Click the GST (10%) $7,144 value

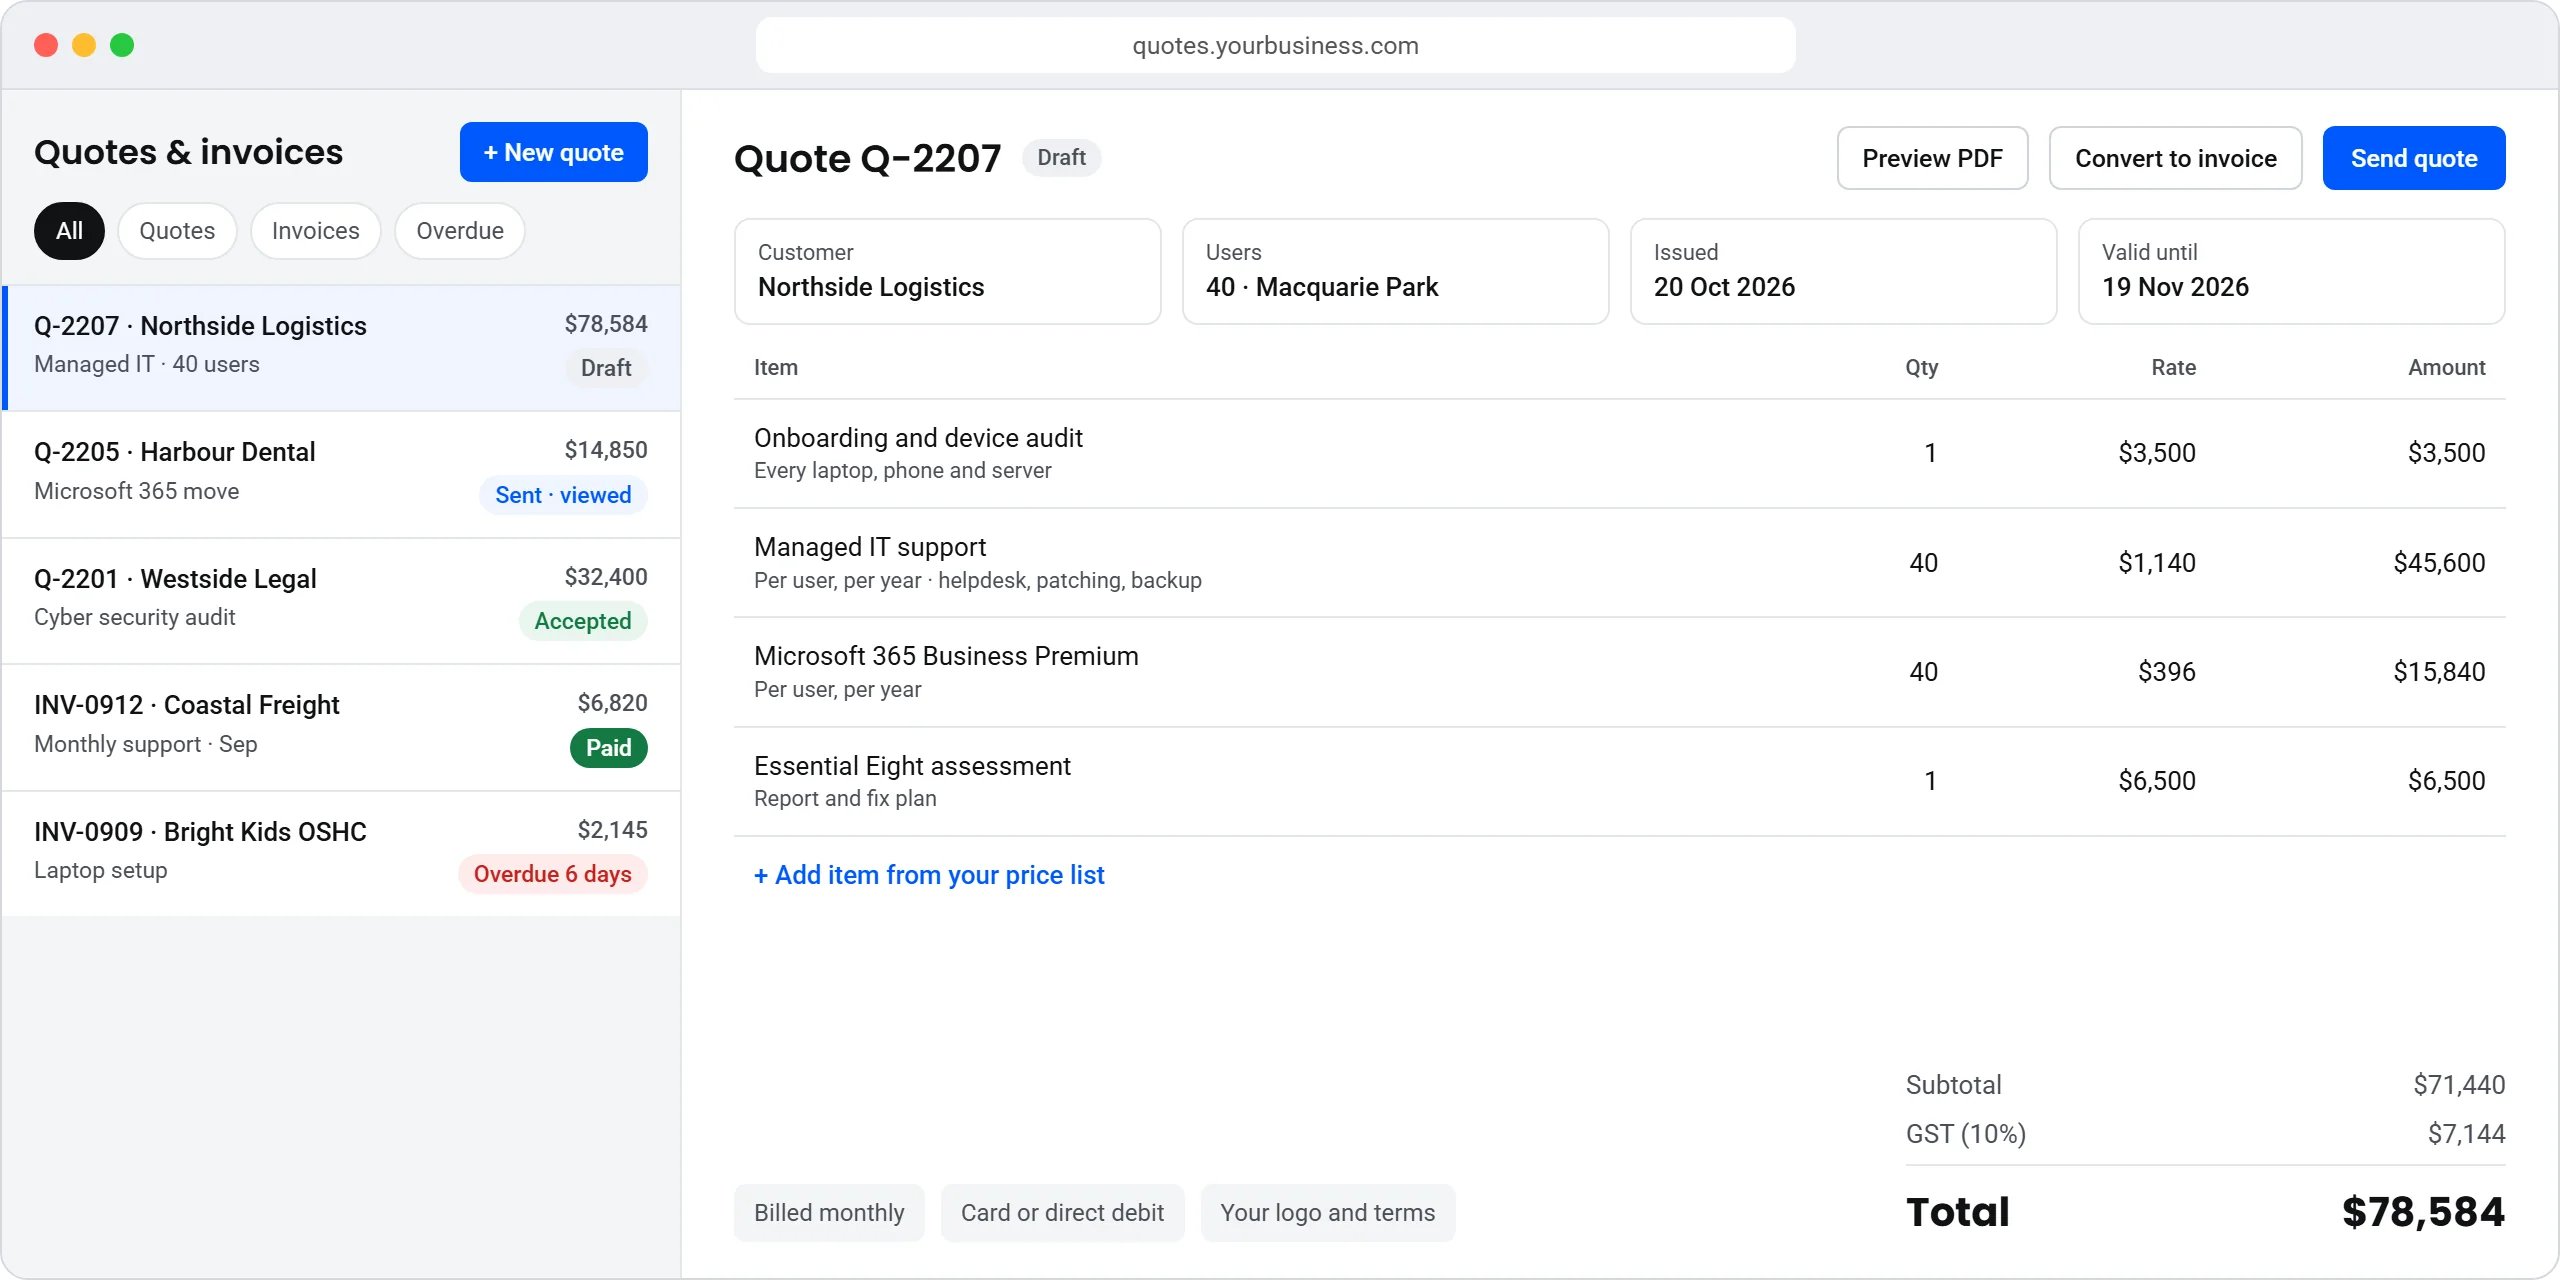[x=2466, y=1134]
